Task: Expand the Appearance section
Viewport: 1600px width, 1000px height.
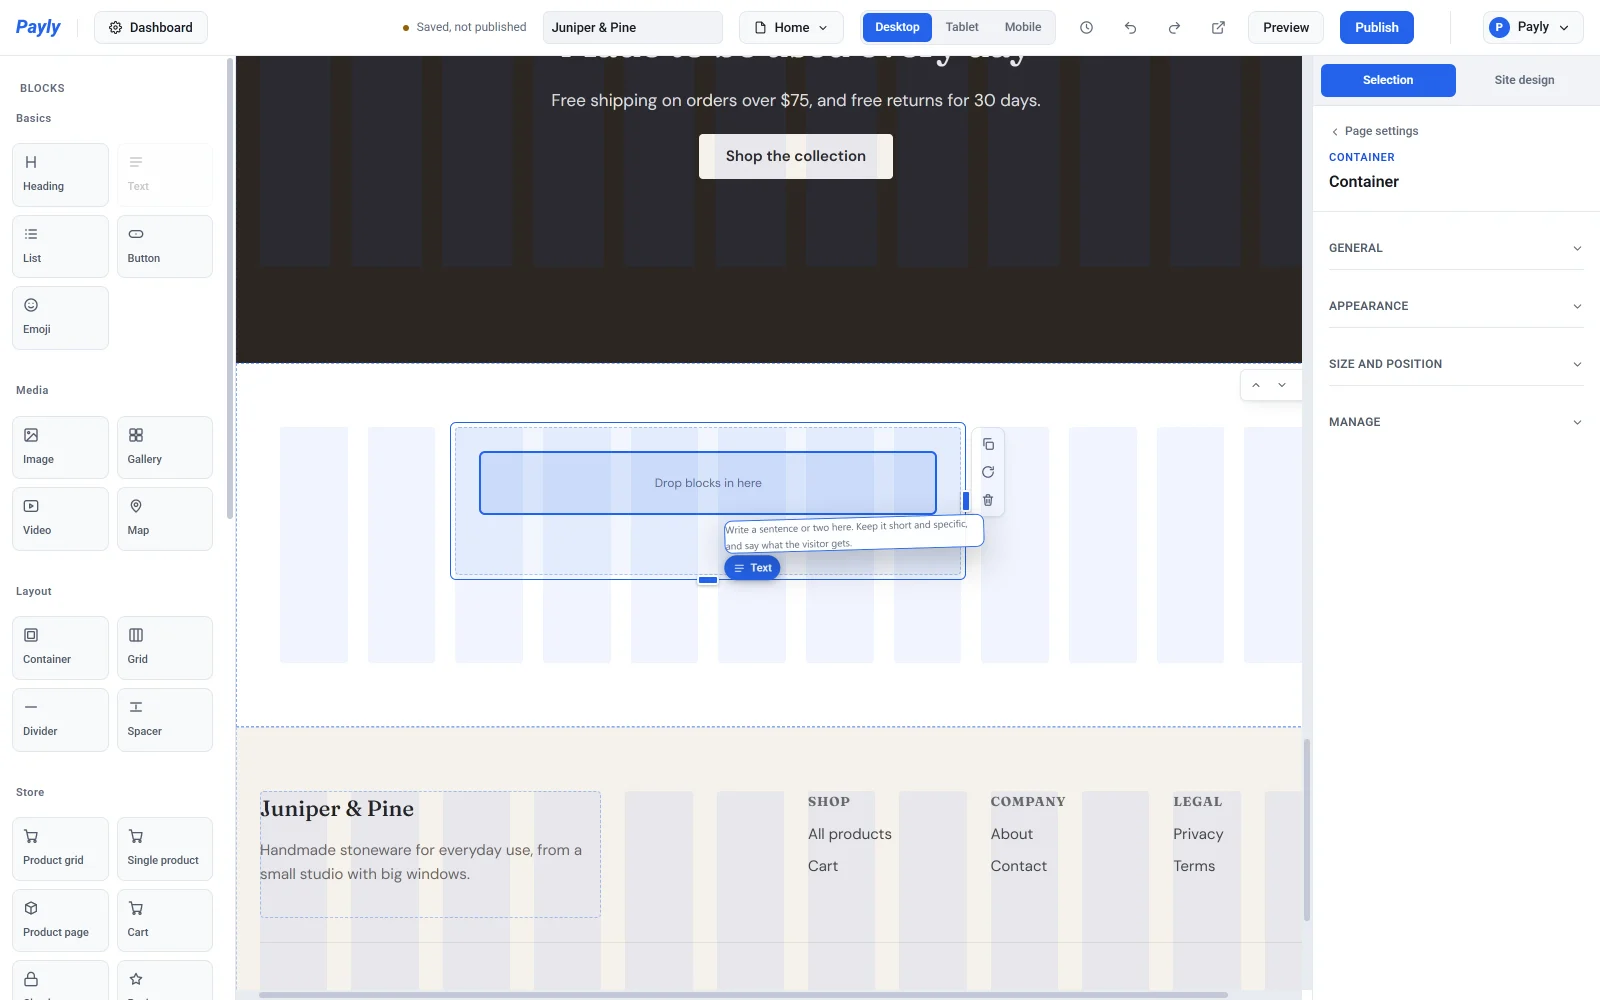Action: coord(1456,306)
